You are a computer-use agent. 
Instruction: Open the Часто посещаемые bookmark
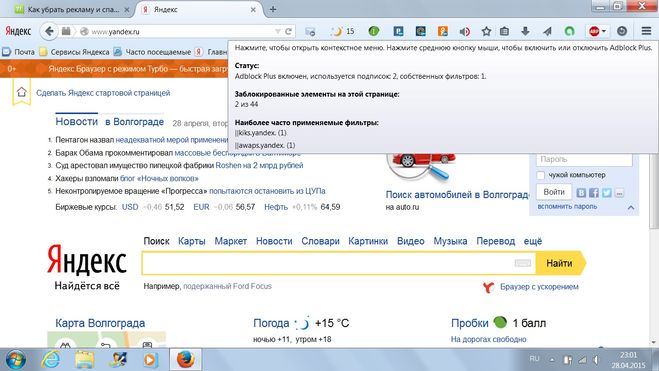pyautogui.click(x=152, y=52)
